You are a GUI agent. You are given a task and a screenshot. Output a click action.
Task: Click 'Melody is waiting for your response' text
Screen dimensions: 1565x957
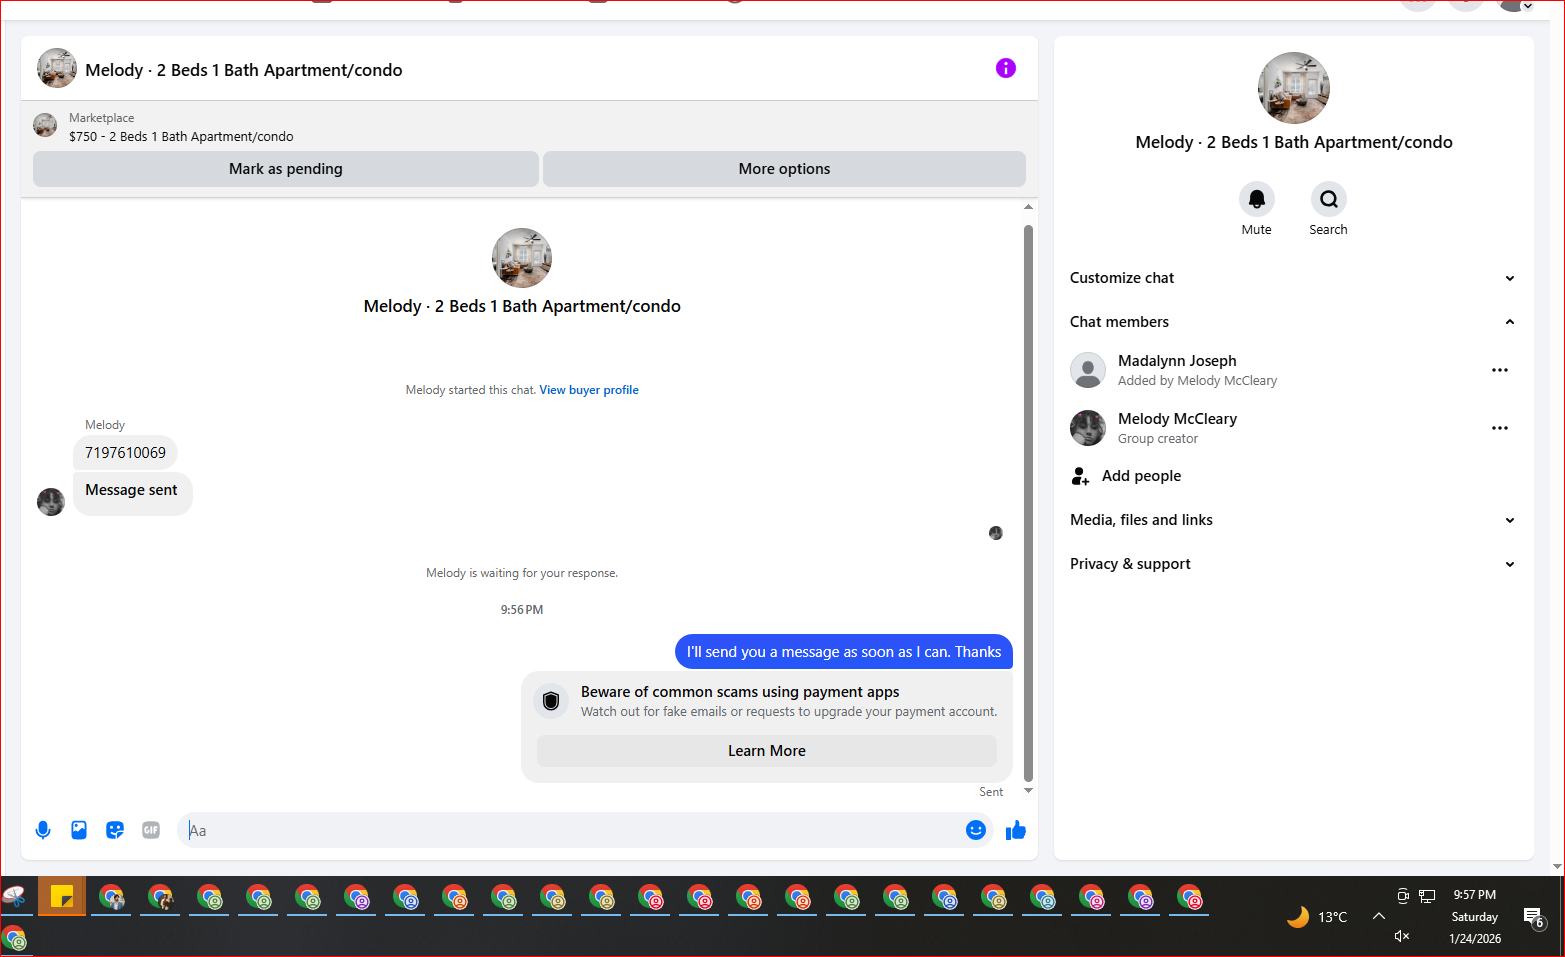(x=522, y=573)
